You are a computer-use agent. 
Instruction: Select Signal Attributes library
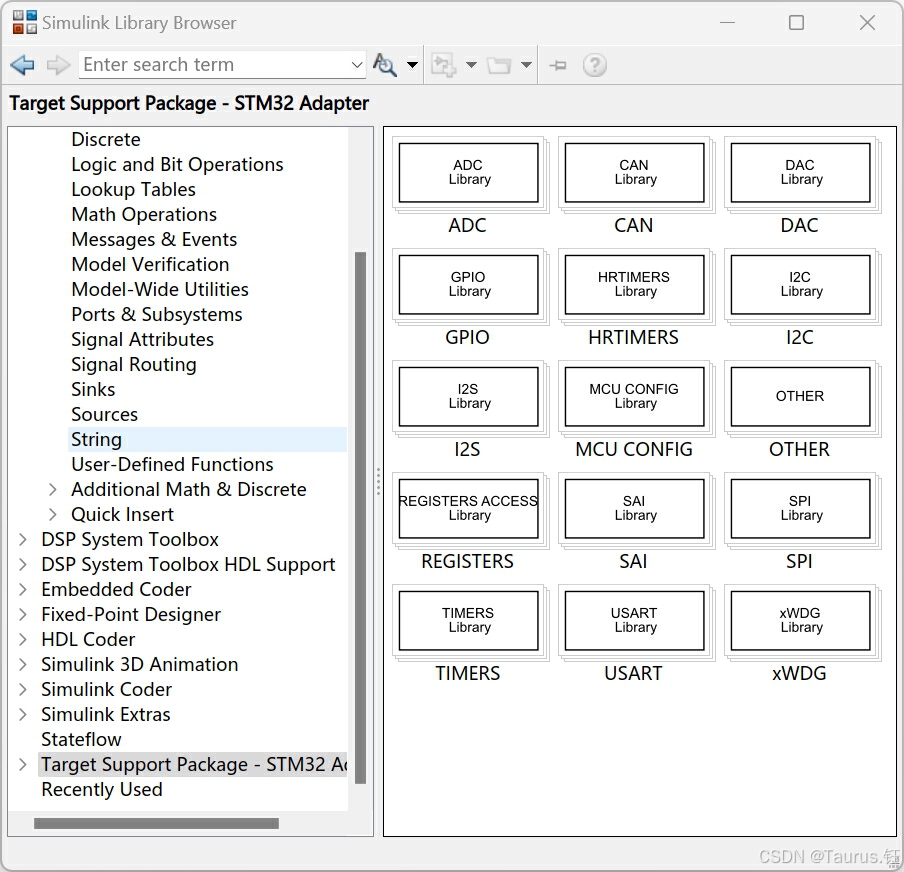coord(142,340)
